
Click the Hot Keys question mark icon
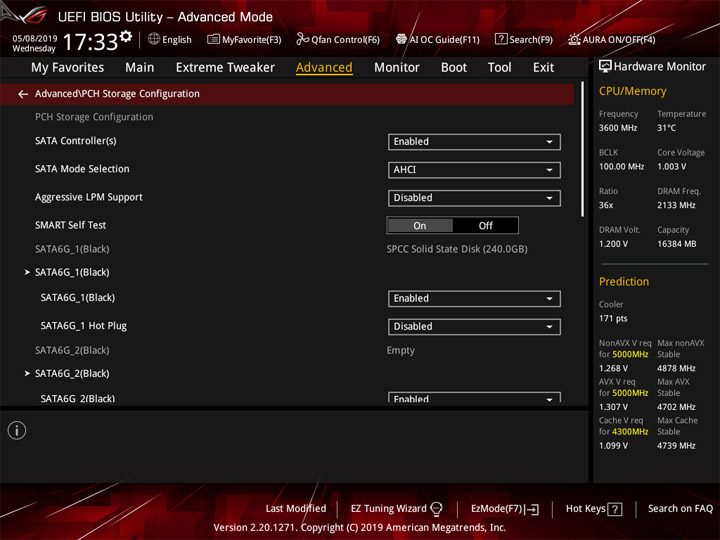coord(614,509)
